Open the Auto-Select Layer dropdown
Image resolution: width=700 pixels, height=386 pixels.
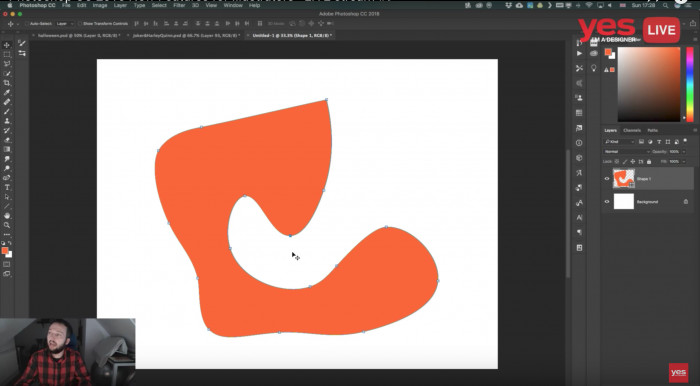tap(65, 24)
